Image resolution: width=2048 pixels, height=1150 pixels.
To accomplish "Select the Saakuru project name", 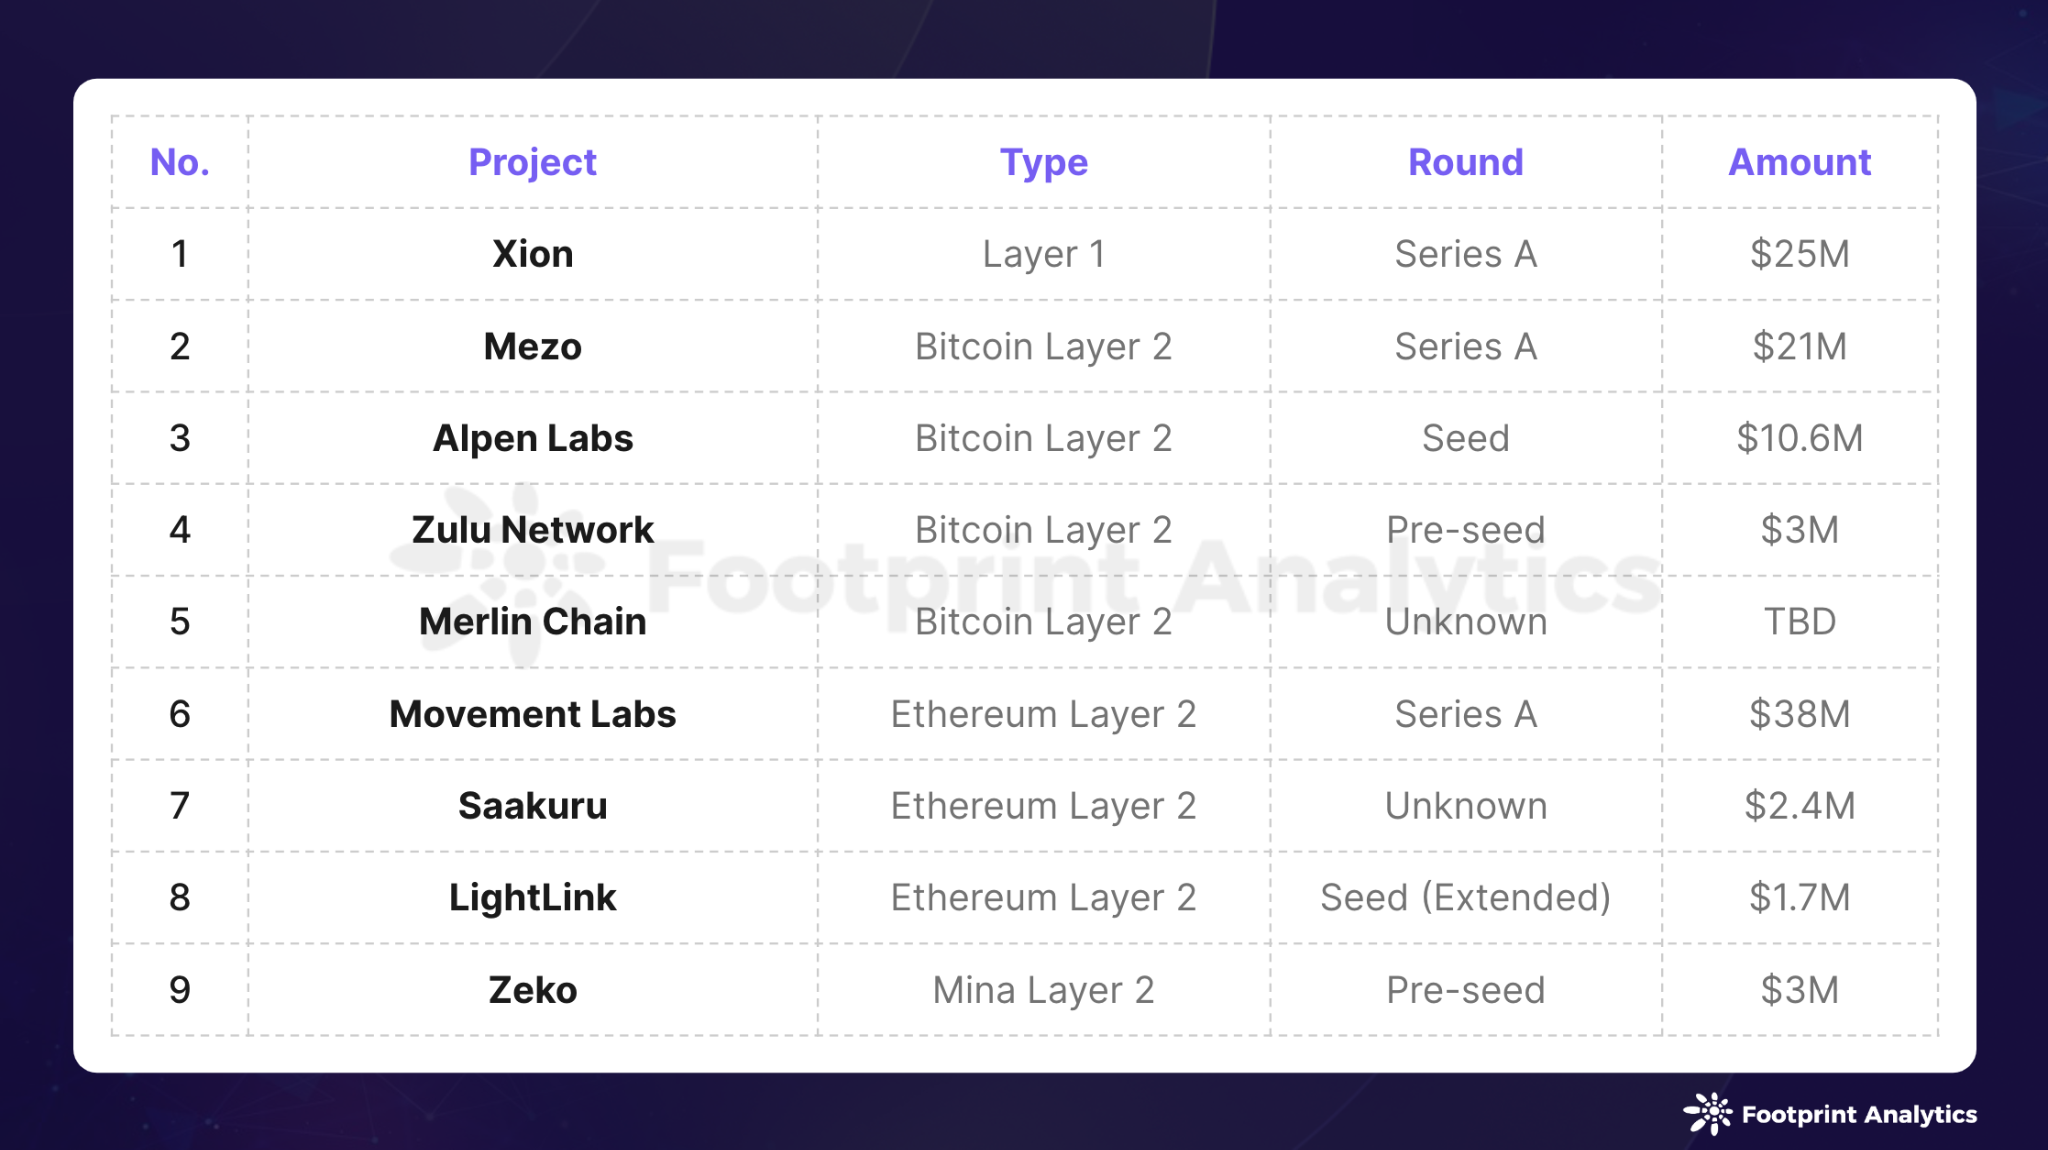I will 532,806.
